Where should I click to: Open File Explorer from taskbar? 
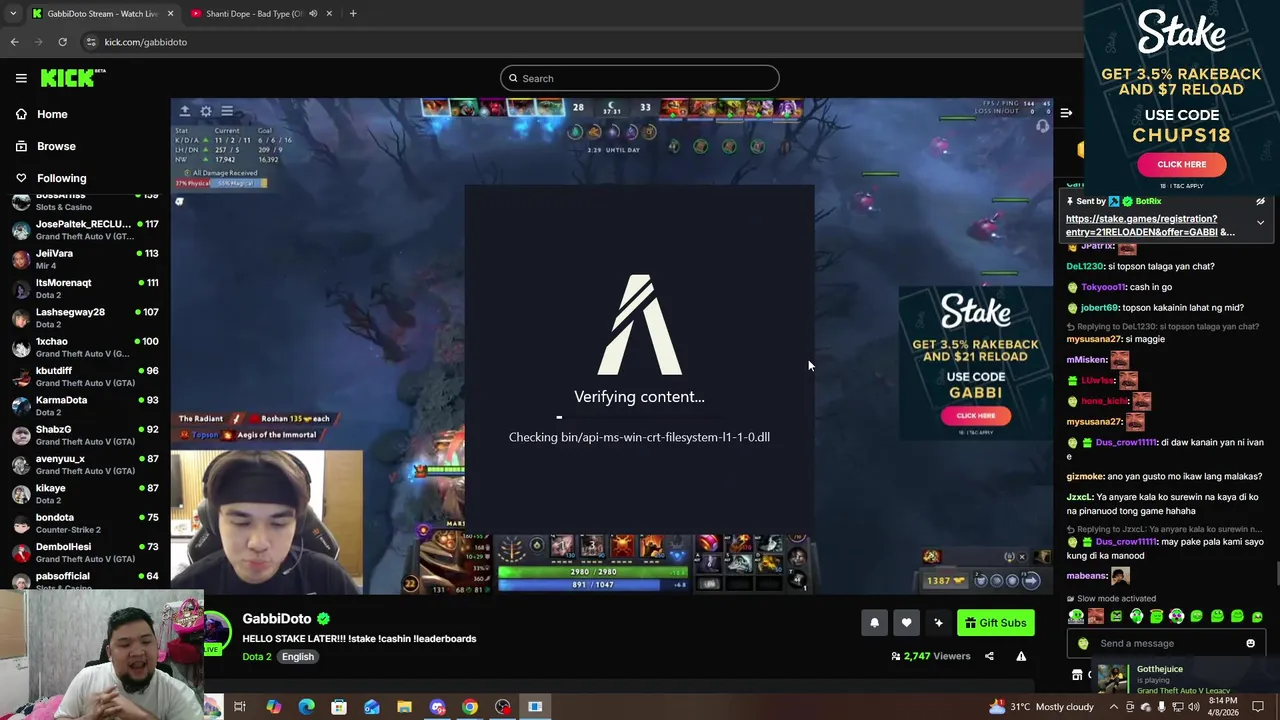coord(404,707)
